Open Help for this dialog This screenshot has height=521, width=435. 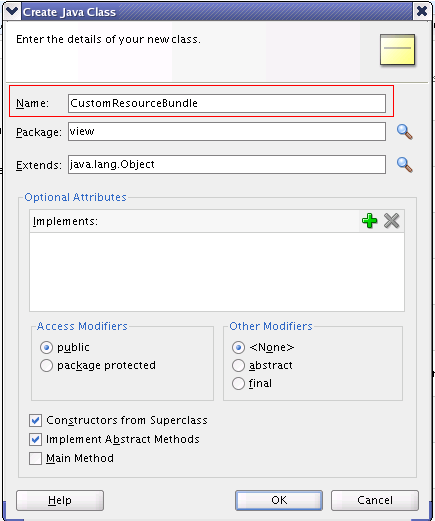click(60, 500)
